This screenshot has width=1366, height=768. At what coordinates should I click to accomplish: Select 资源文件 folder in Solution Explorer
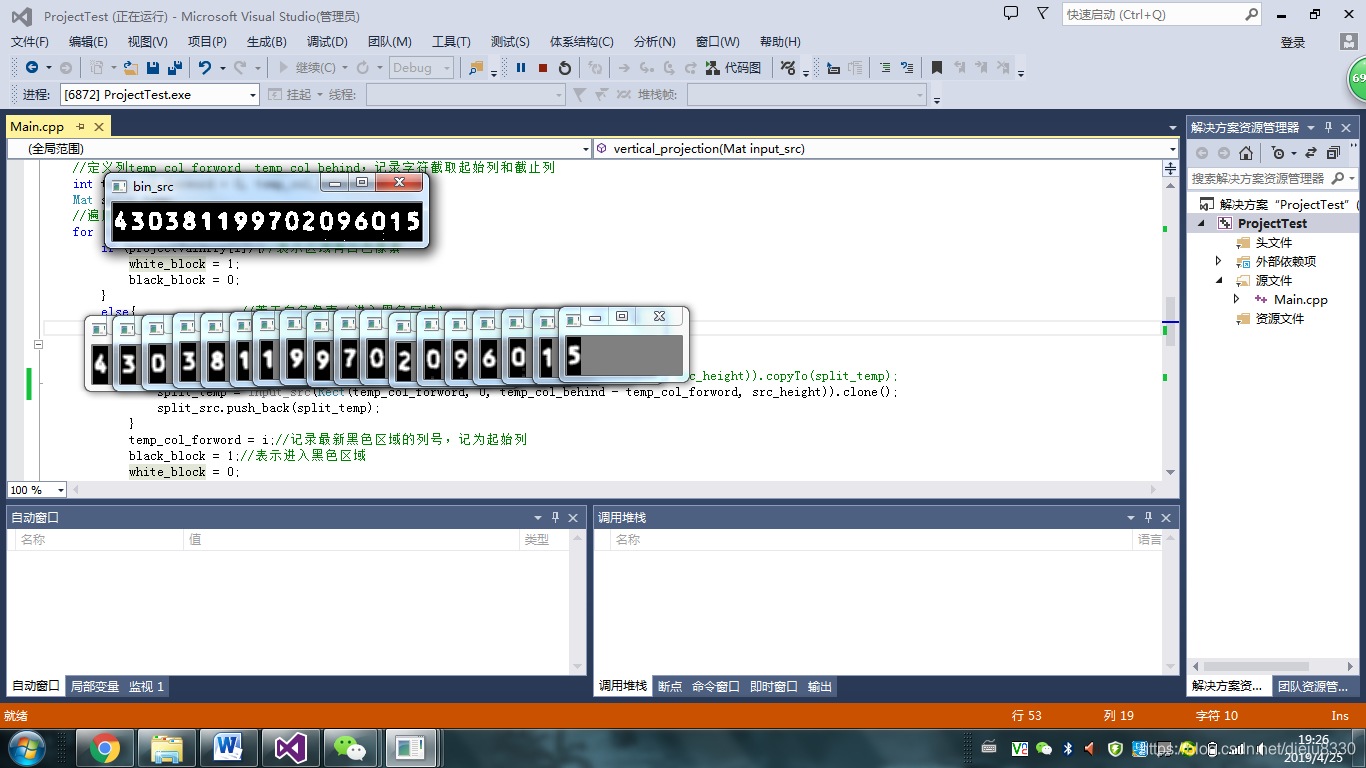pyautogui.click(x=1279, y=319)
